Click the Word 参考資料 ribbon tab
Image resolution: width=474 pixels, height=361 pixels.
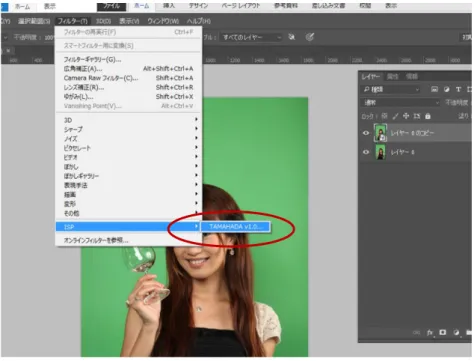286,6
